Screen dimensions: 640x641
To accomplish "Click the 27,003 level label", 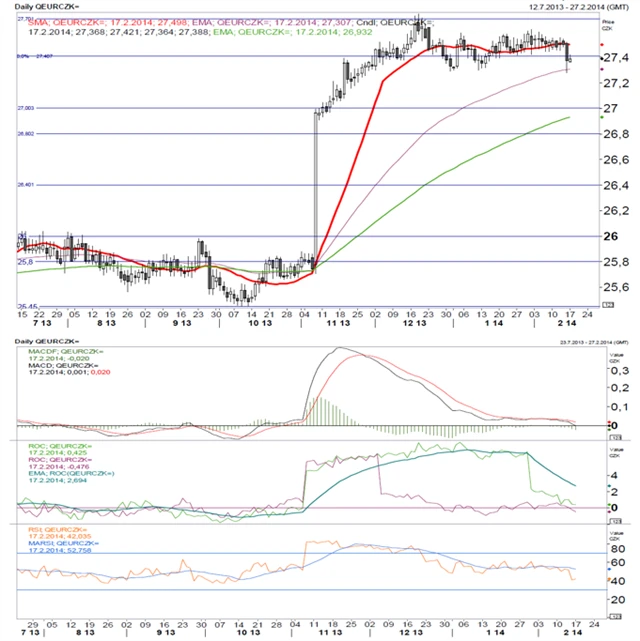I will coord(26,108).
